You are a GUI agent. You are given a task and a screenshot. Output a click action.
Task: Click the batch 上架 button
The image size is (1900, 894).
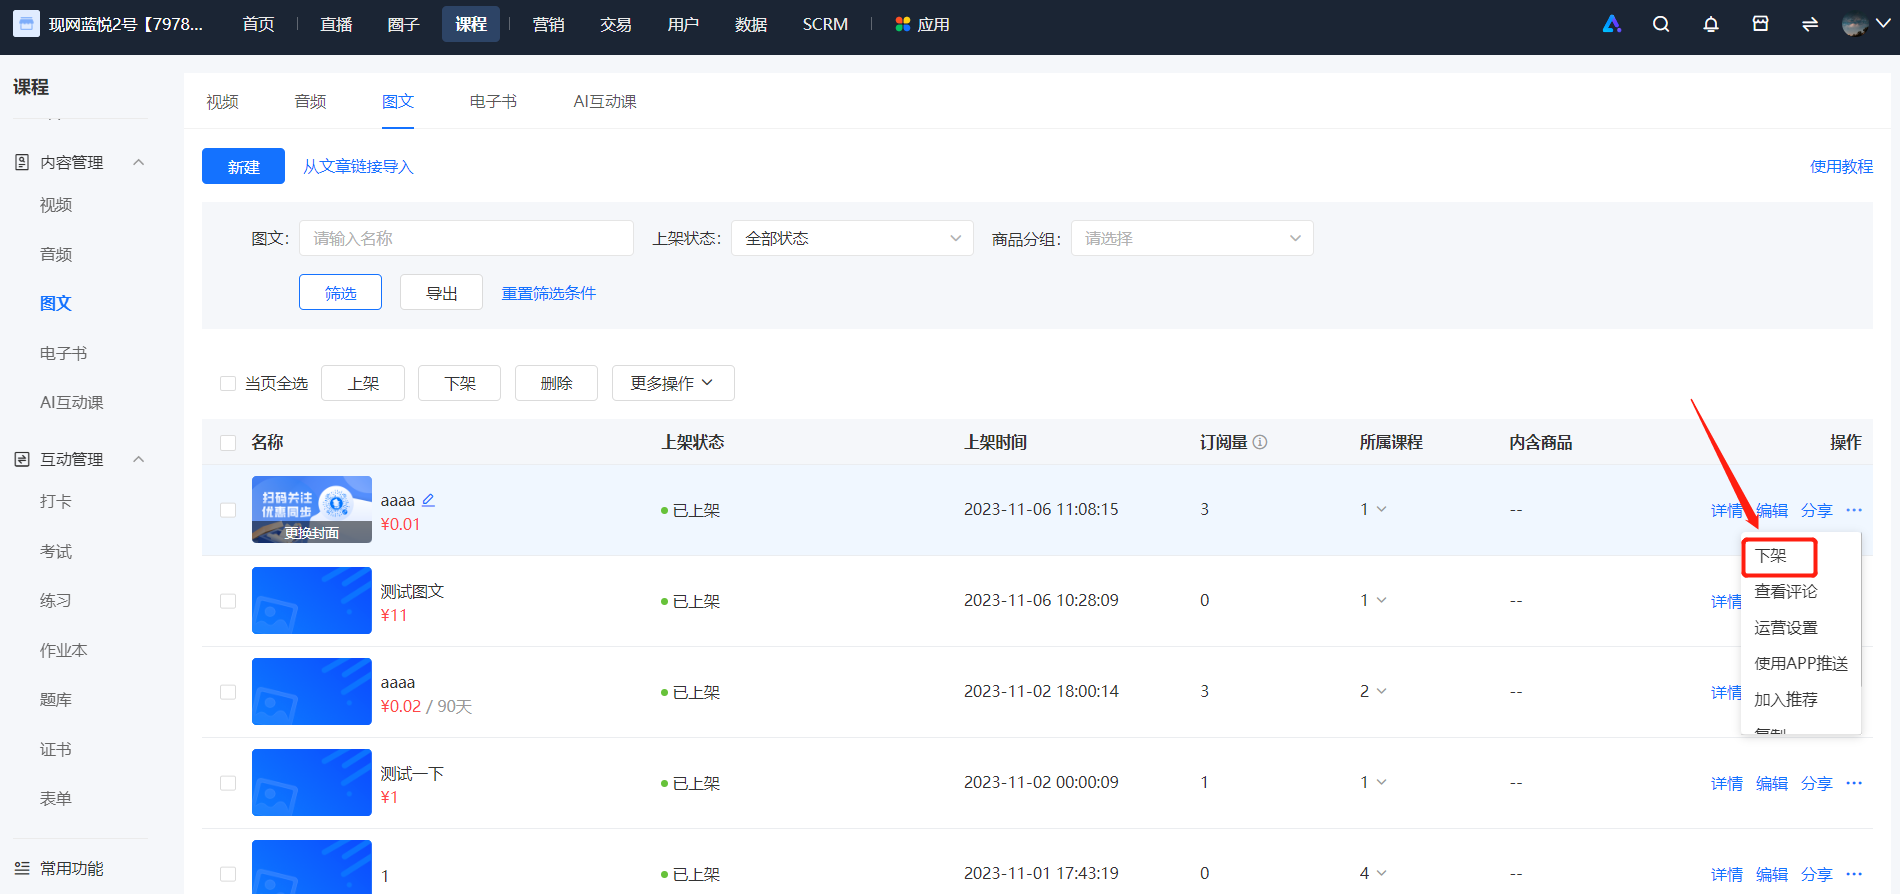[363, 383]
